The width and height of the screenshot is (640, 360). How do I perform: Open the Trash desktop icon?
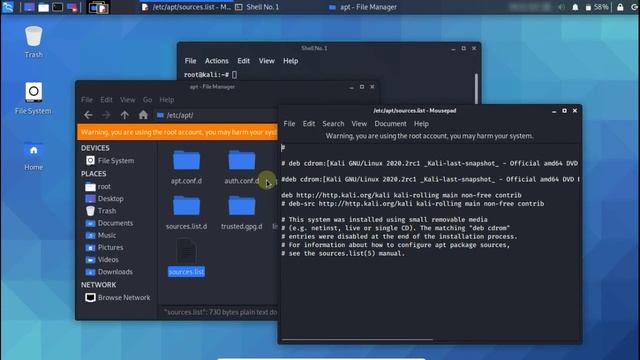click(33, 42)
